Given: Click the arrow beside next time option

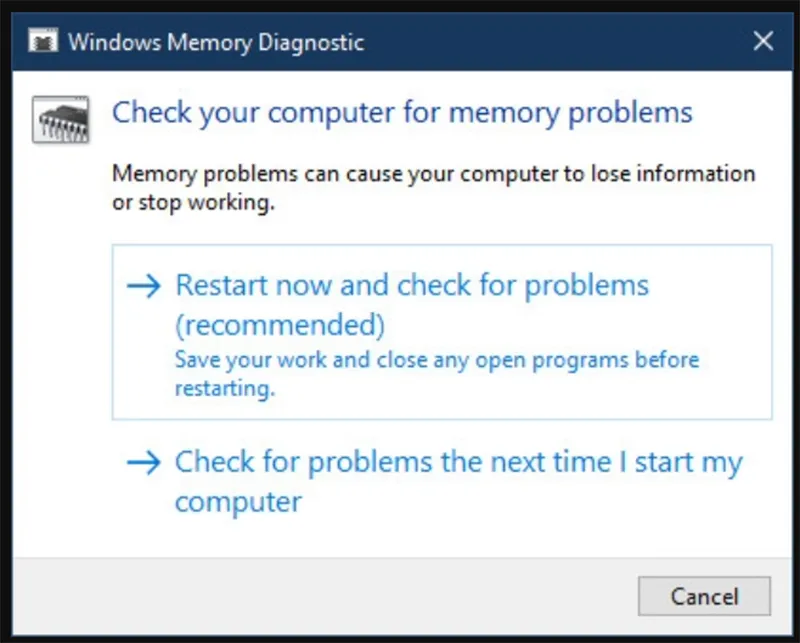Looking at the screenshot, I should (x=145, y=463).
